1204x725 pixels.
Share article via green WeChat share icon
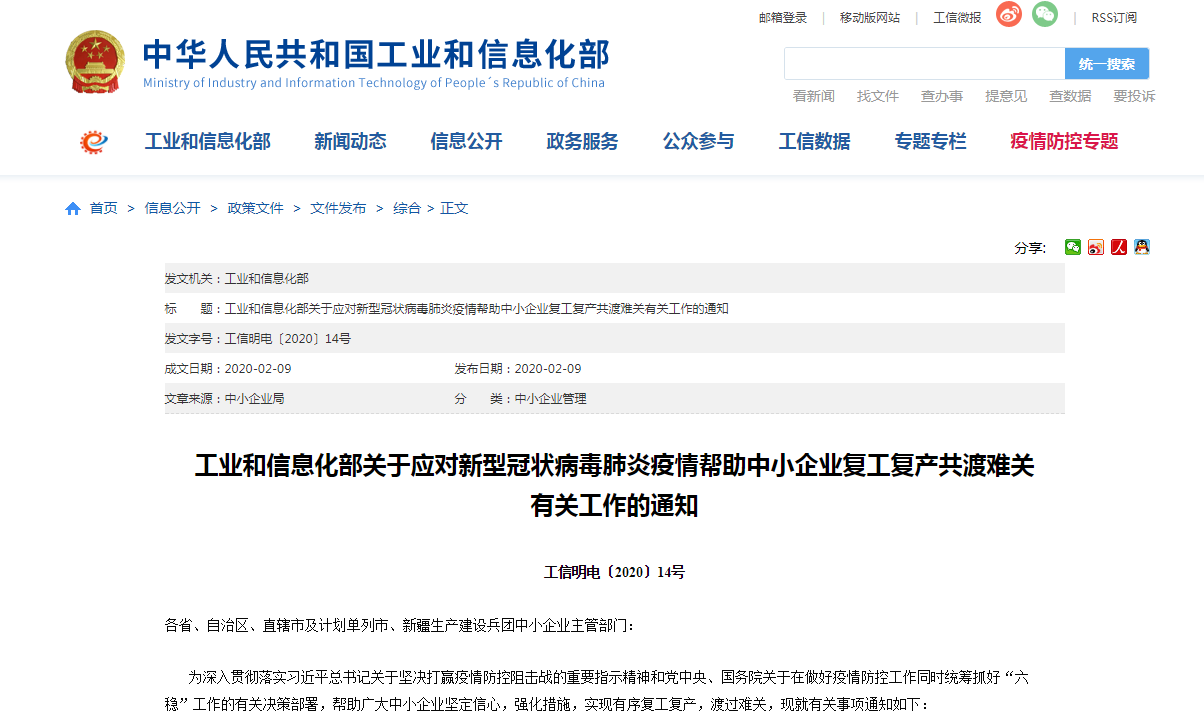[1073, 247]
